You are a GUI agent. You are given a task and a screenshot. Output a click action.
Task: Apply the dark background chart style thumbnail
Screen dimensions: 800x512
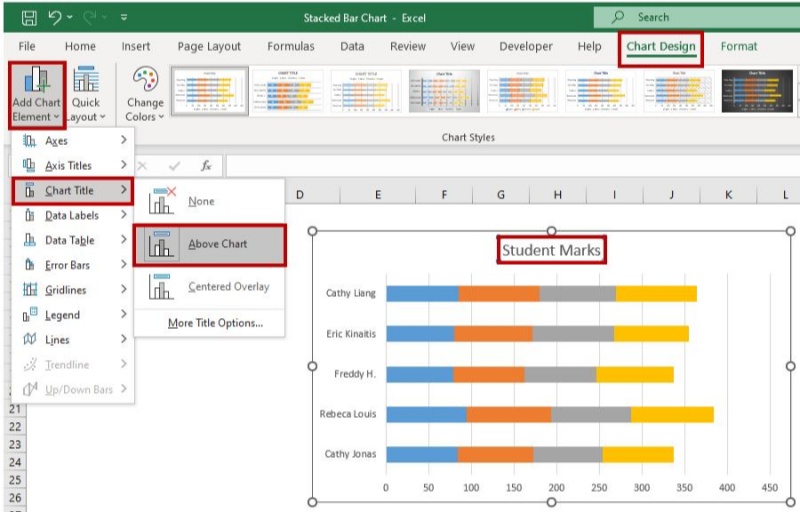[x=758, y=91]
